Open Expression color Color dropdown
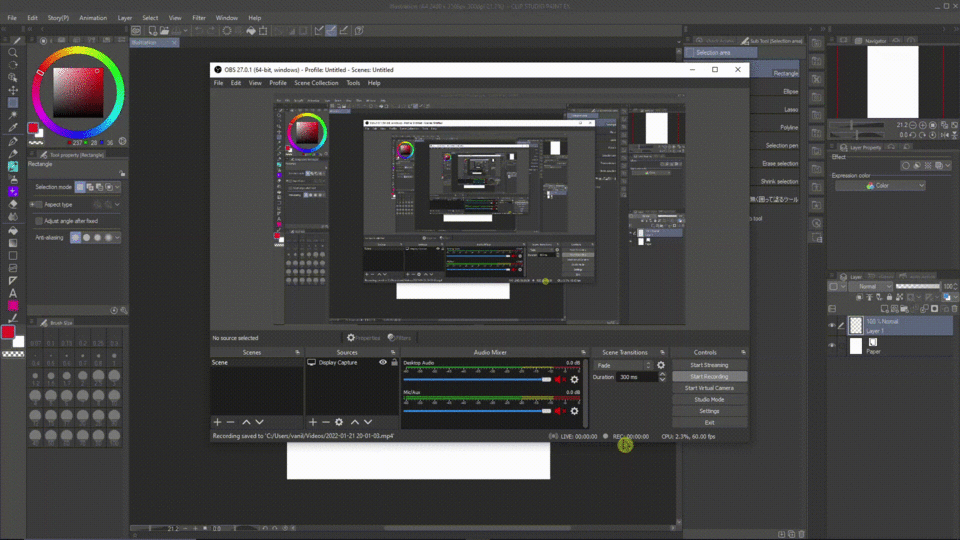960x540 pixels. coord(880,186)
